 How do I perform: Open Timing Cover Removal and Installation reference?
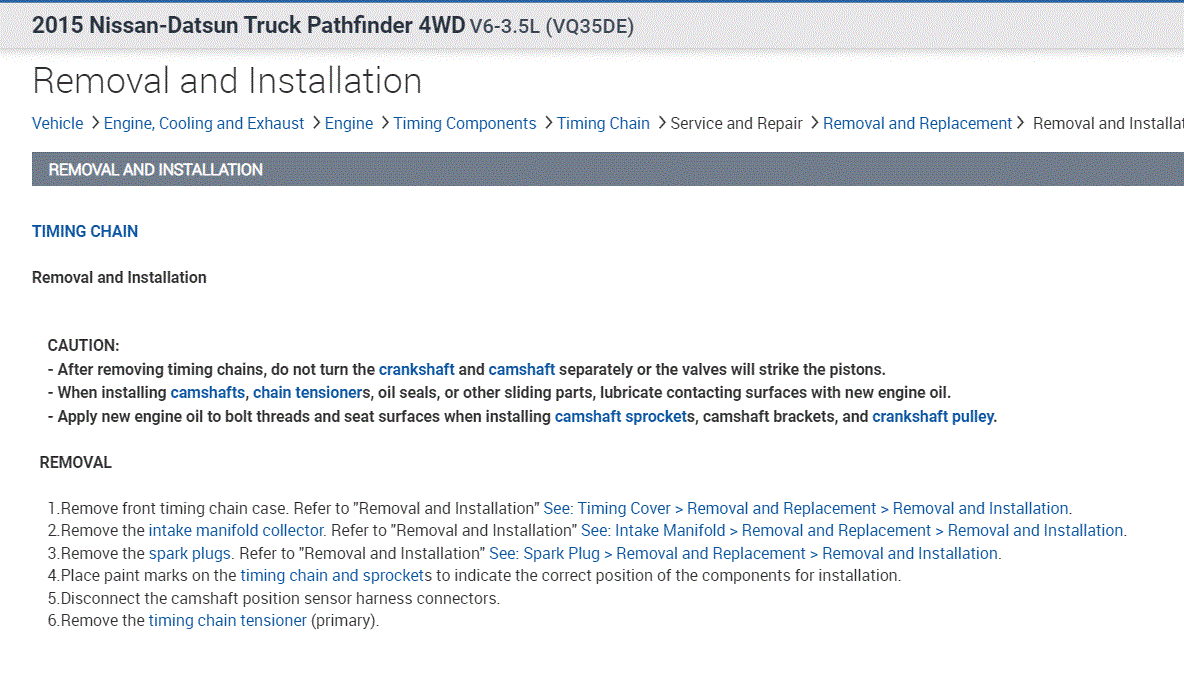[806, 508]
